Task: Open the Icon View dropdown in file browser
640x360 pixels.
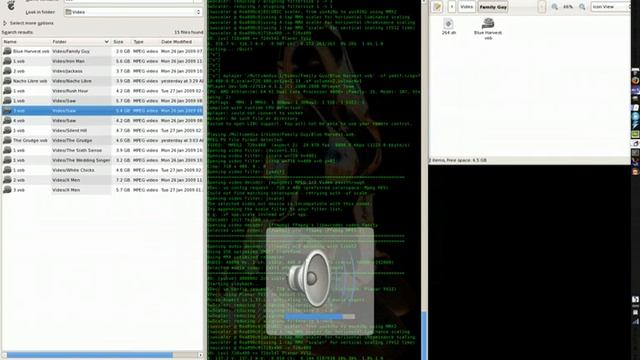Action: [x=611, y=7]
